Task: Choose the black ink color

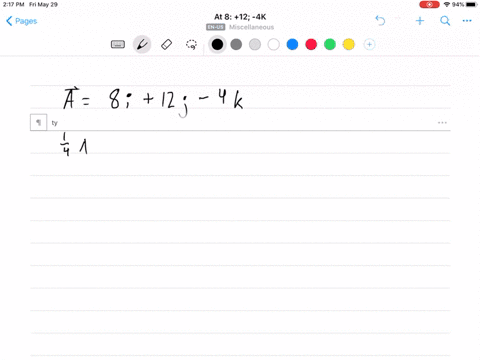Action: 217,44
